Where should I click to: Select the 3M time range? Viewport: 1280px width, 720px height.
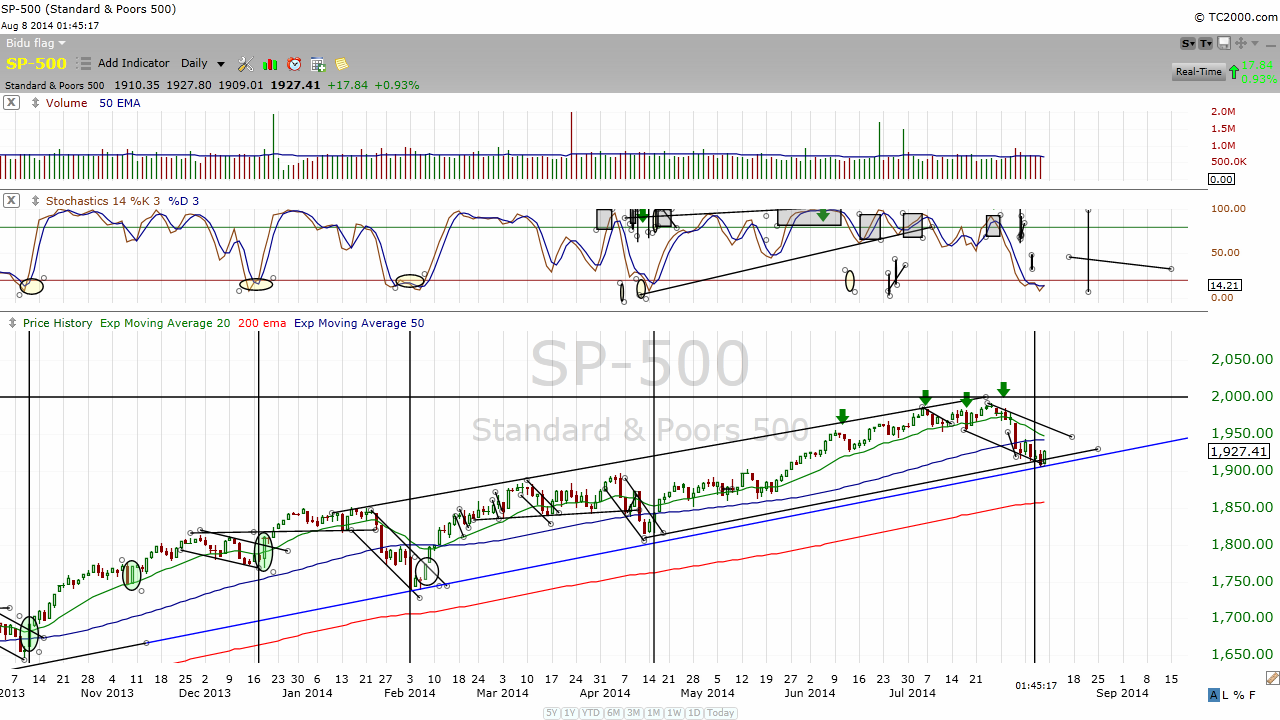point(633,713)
